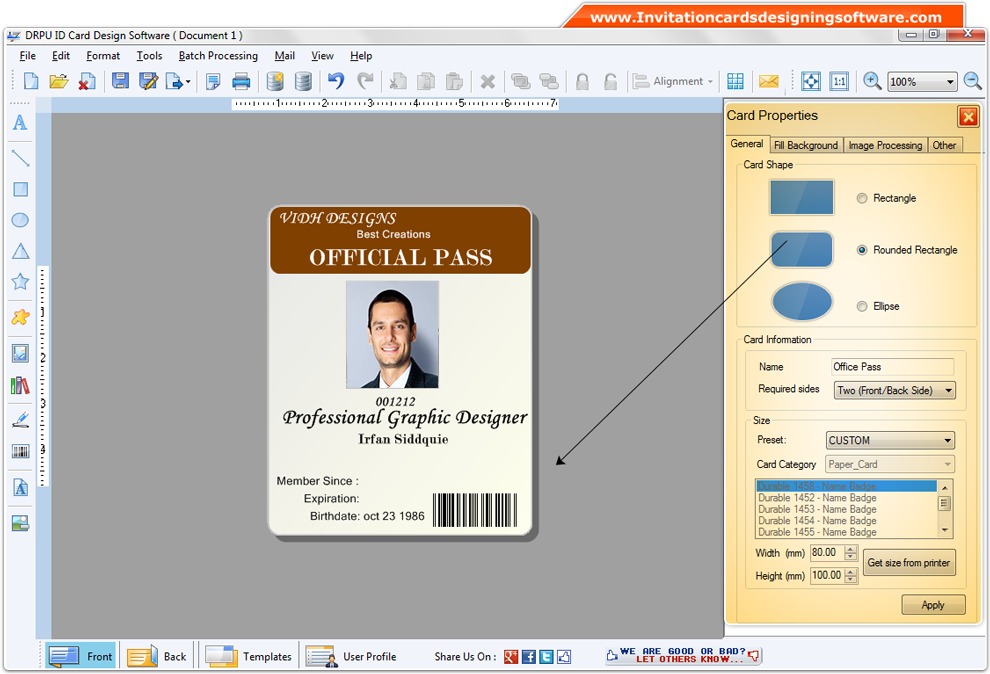Open the Preset CUSTOM dropdown

[x=890, y=440]
